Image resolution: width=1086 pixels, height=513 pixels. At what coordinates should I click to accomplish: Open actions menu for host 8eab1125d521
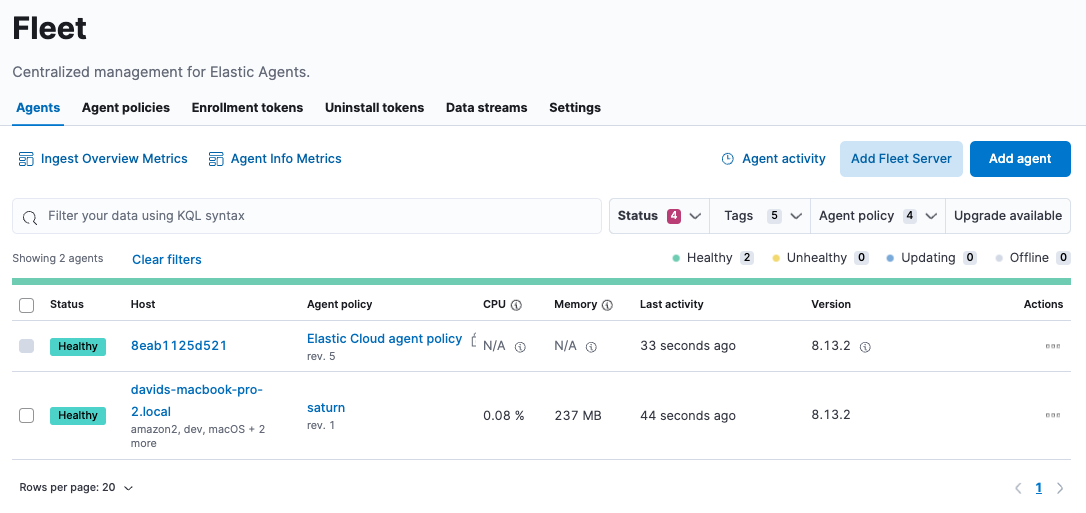pos(1052,346)
